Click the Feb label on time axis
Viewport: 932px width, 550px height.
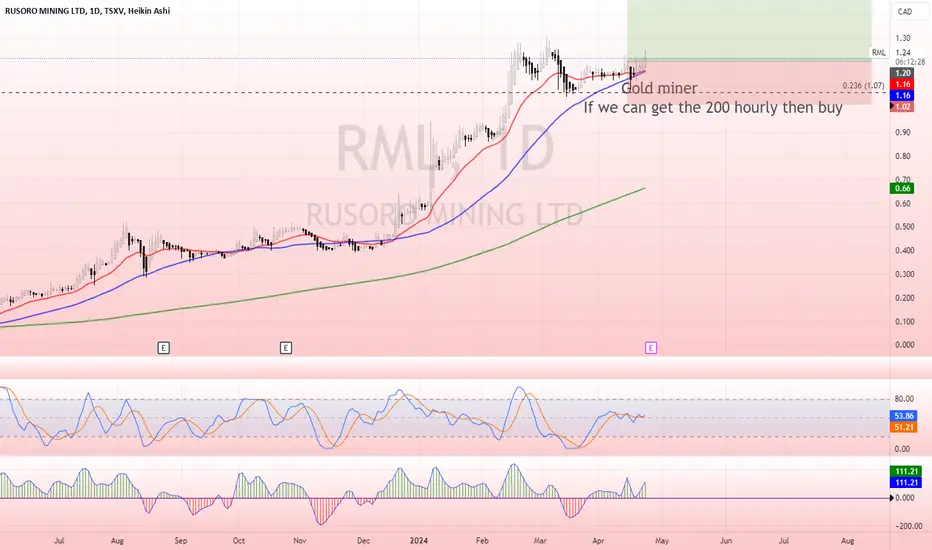pyautogui.click(x=482, y=540)
